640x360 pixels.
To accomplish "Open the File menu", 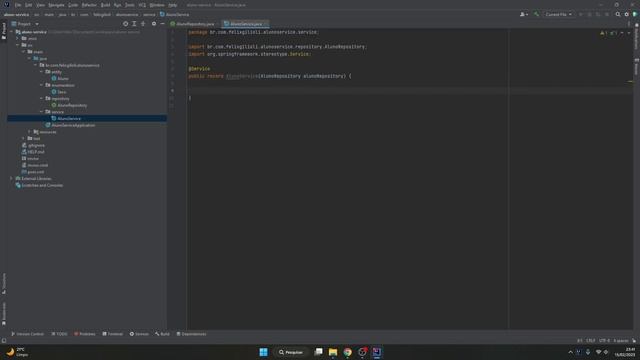I will click(x=18, y=5).
